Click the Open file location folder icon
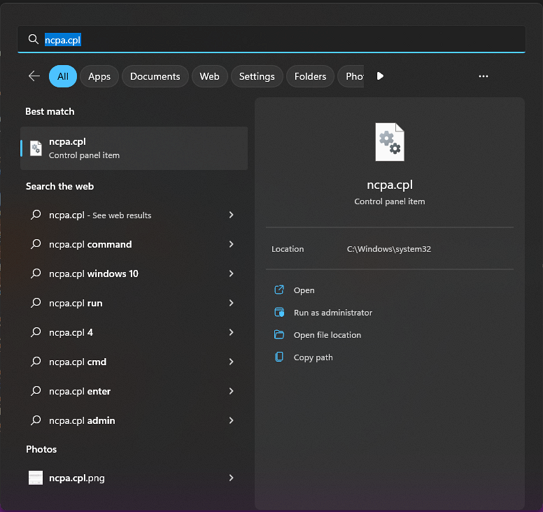Screen dimensions: 543x512 (279, 335)
